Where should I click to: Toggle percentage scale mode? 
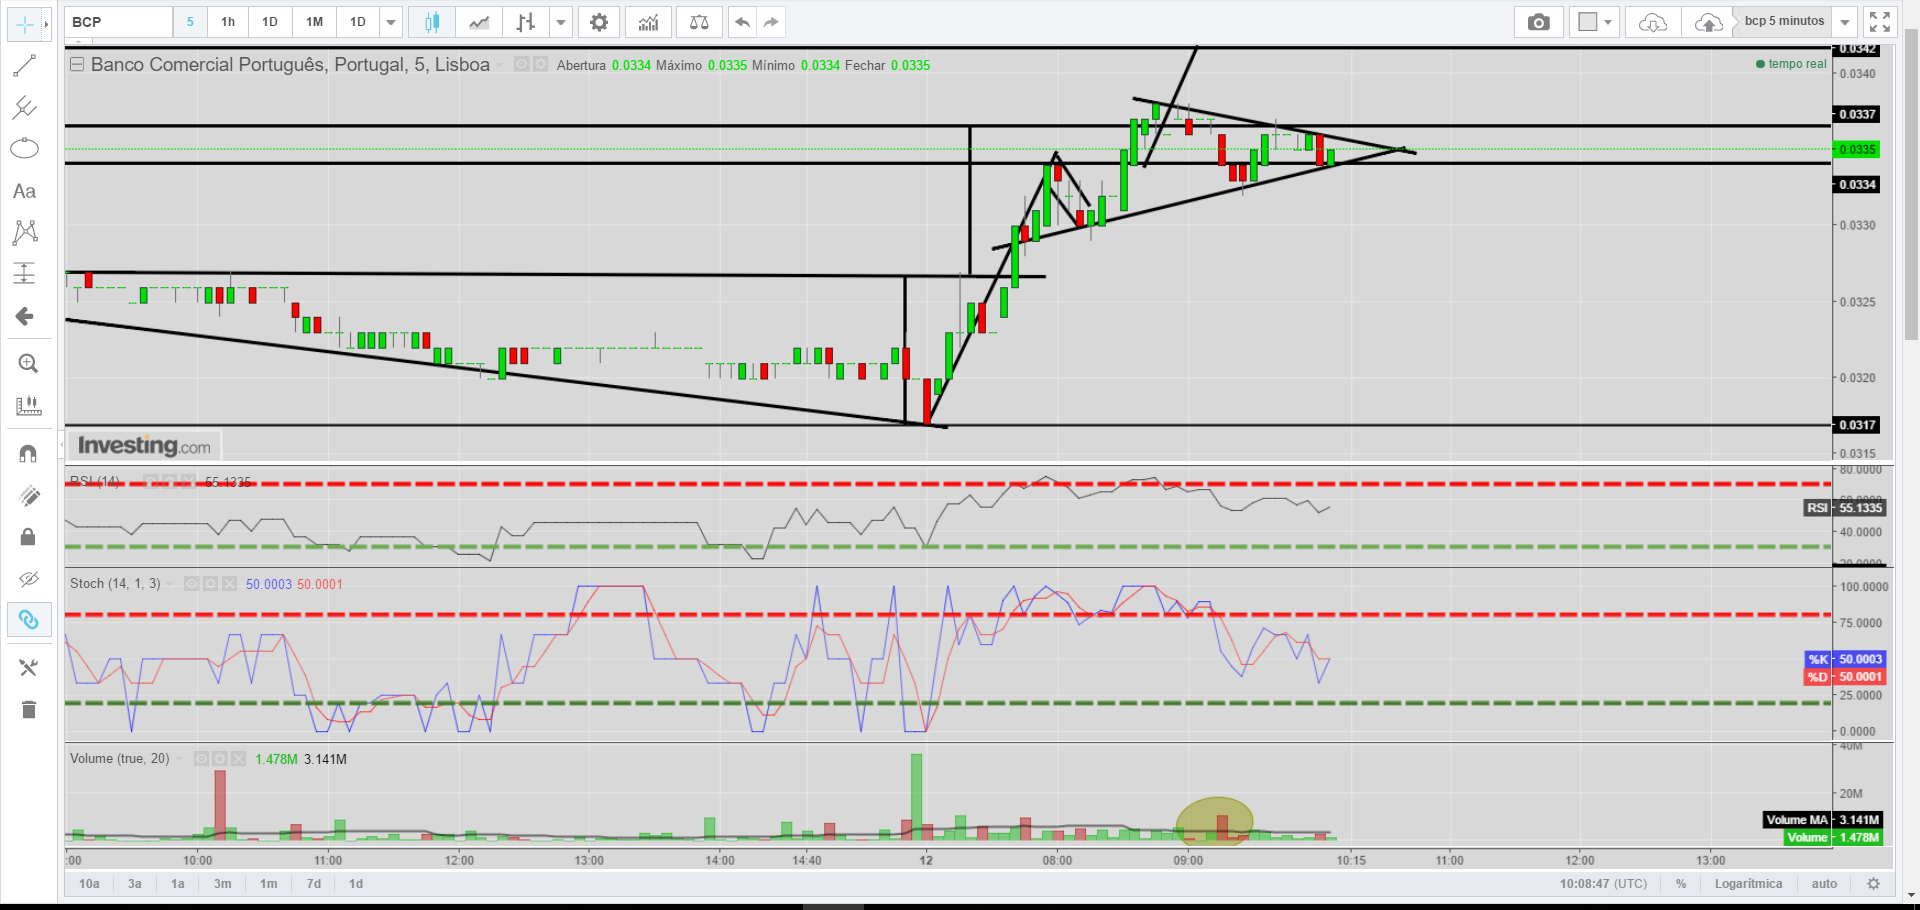(1681, 884)
